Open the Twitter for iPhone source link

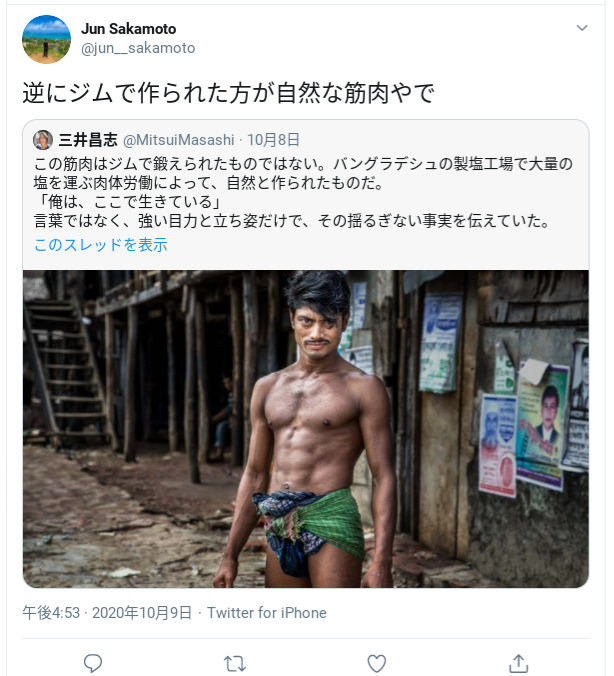click(x=267, y=612)
